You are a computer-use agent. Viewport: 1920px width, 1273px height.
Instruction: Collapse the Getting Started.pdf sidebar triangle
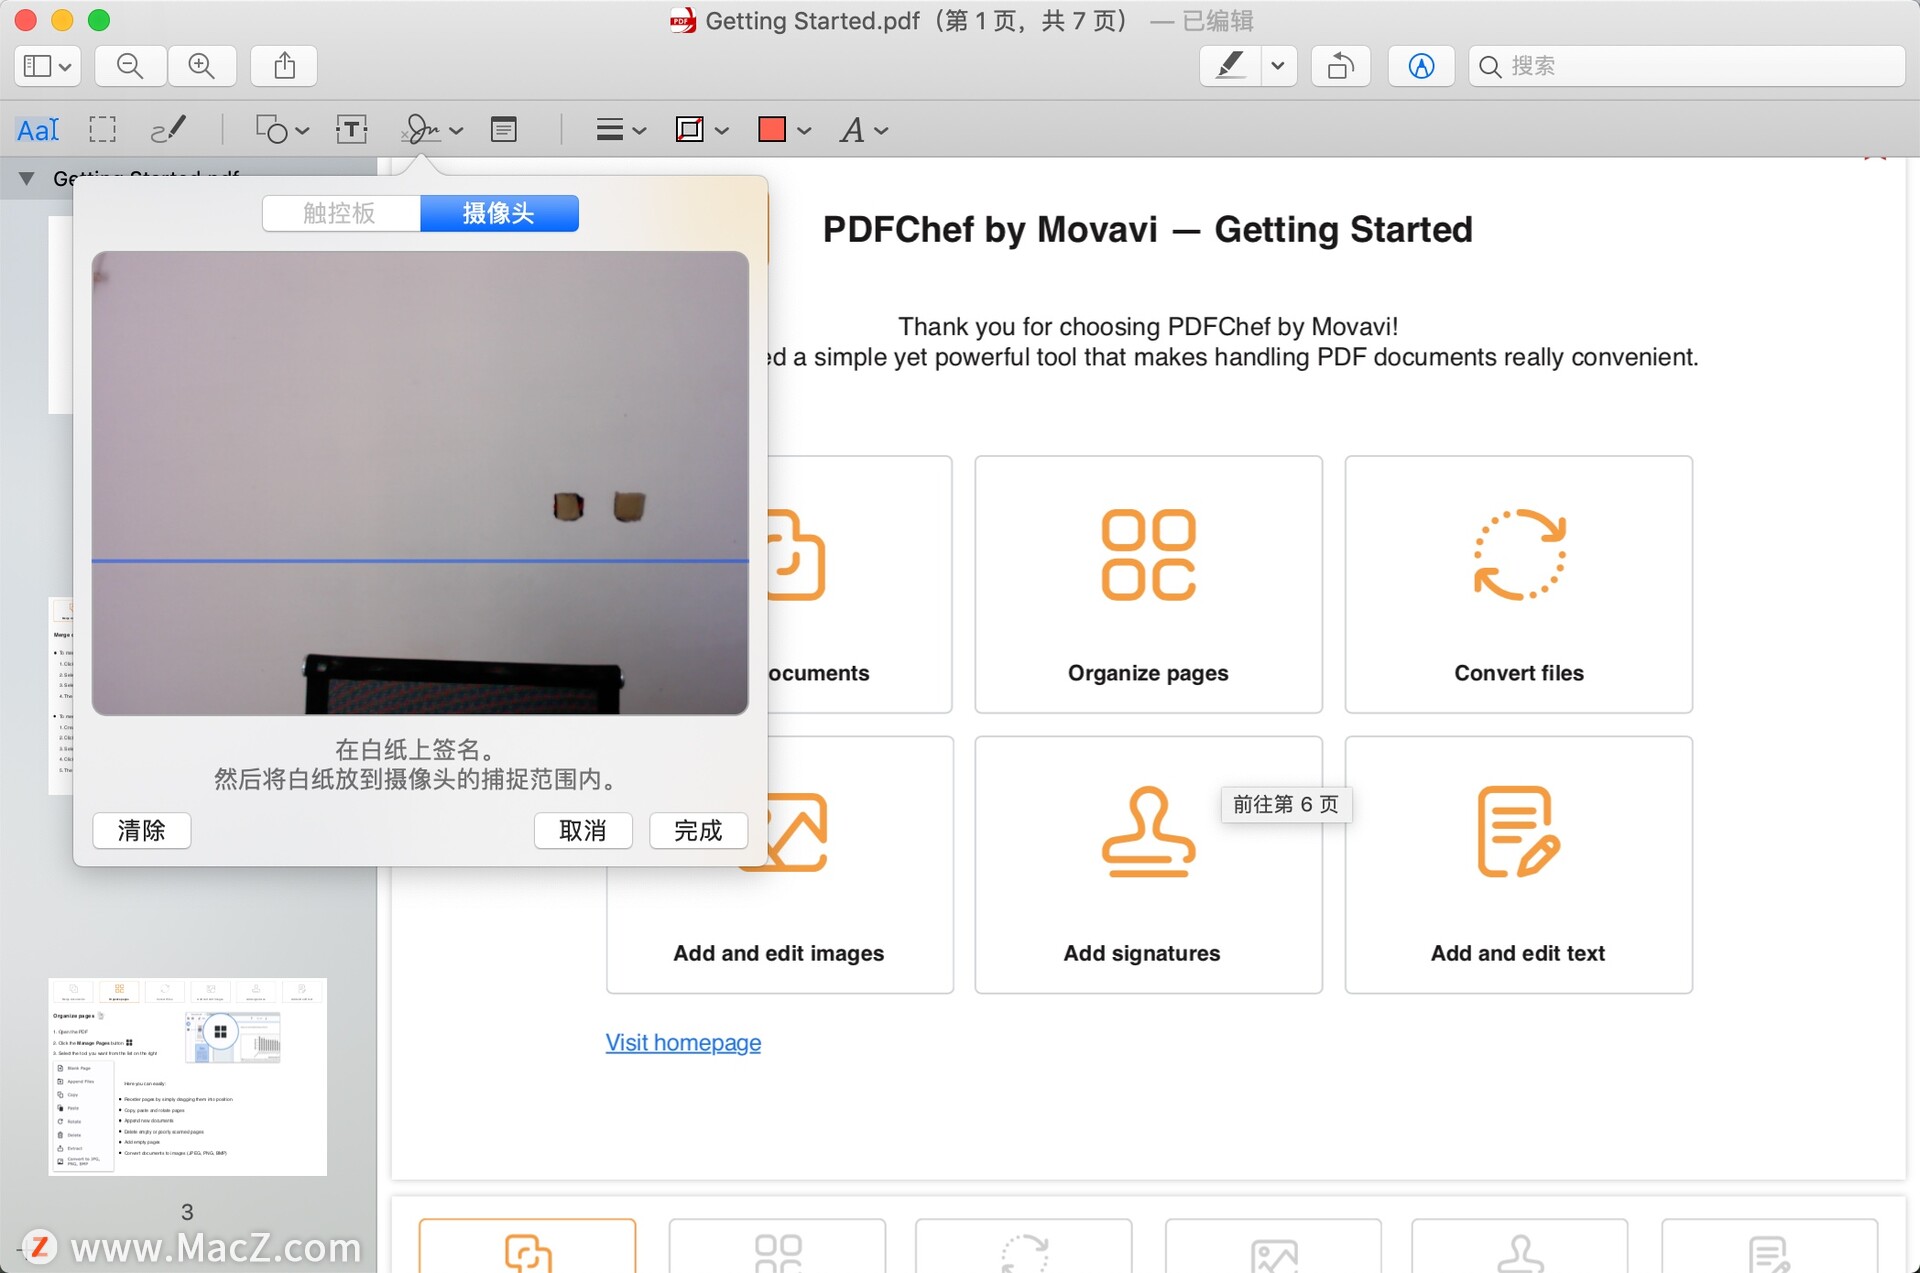[27, 178]
